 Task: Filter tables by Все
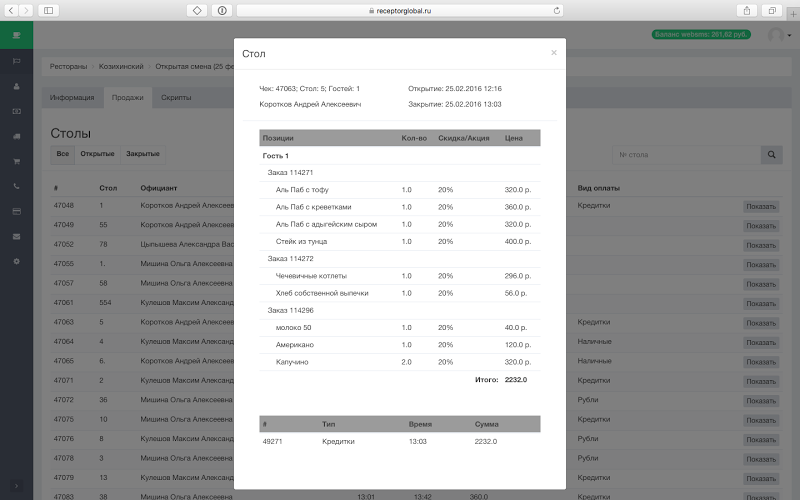pyautogui.click(x=63, y=154)
